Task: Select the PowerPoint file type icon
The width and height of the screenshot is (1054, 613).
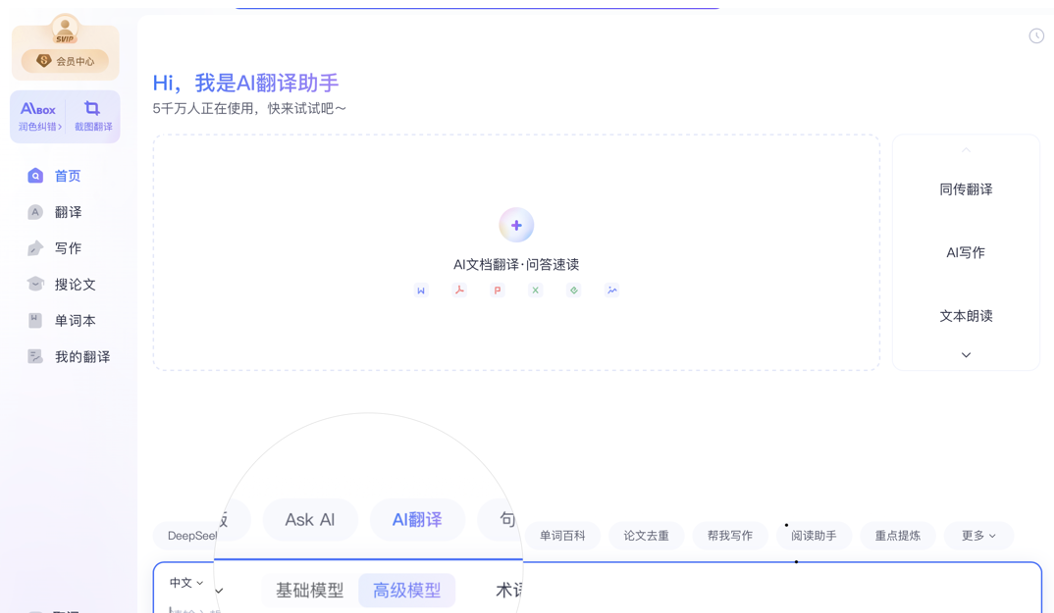Action: pyautogui.click(x=497, y=290)
